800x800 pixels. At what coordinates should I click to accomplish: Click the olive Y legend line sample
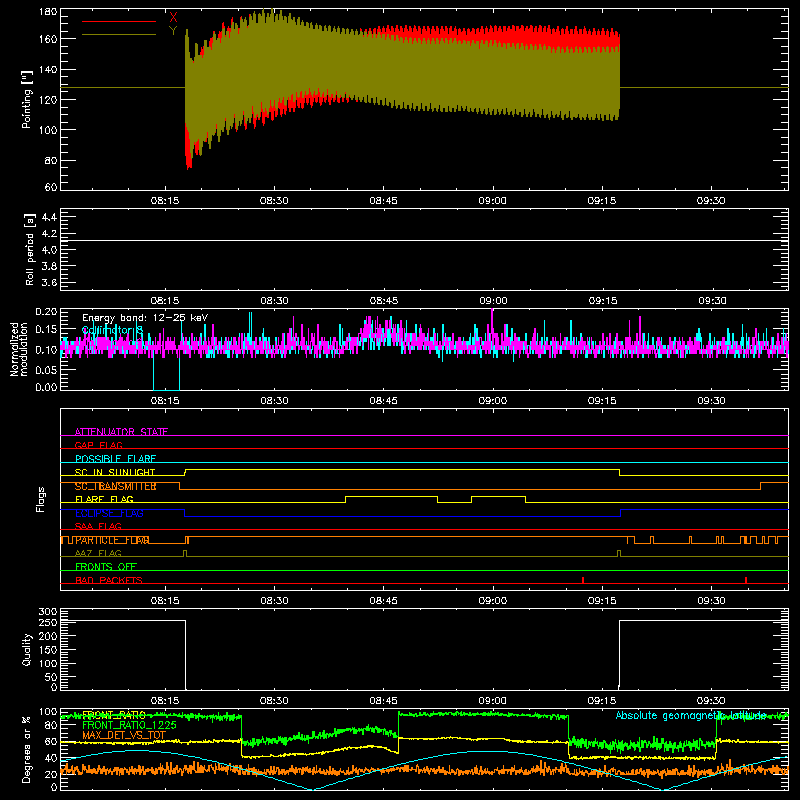coord(119,35)
